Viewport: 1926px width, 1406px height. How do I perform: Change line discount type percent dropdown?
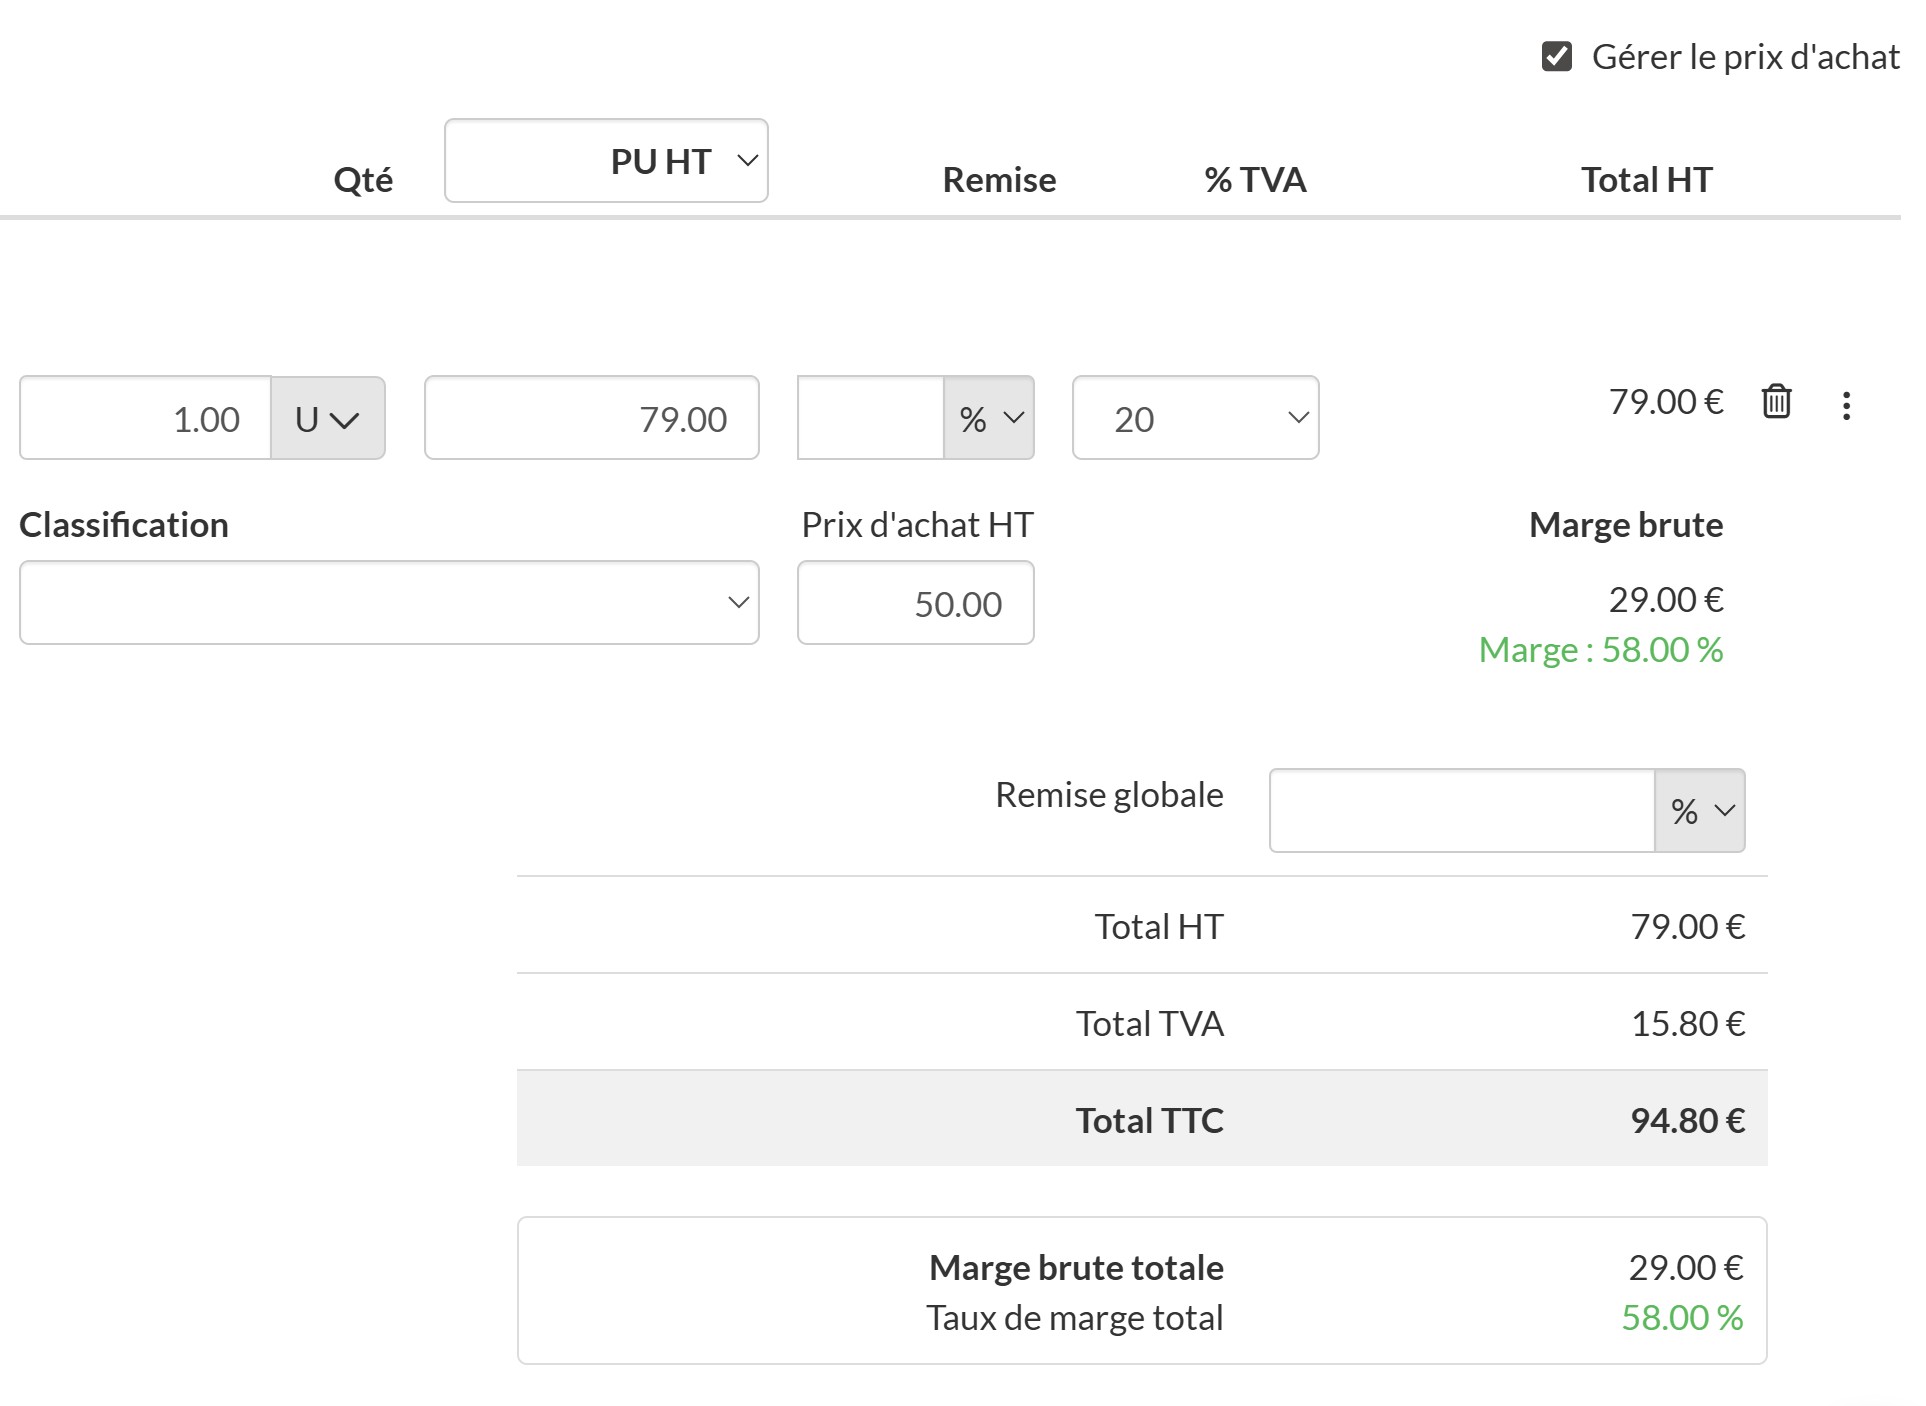pyautogui.click(x=989, y=419)
